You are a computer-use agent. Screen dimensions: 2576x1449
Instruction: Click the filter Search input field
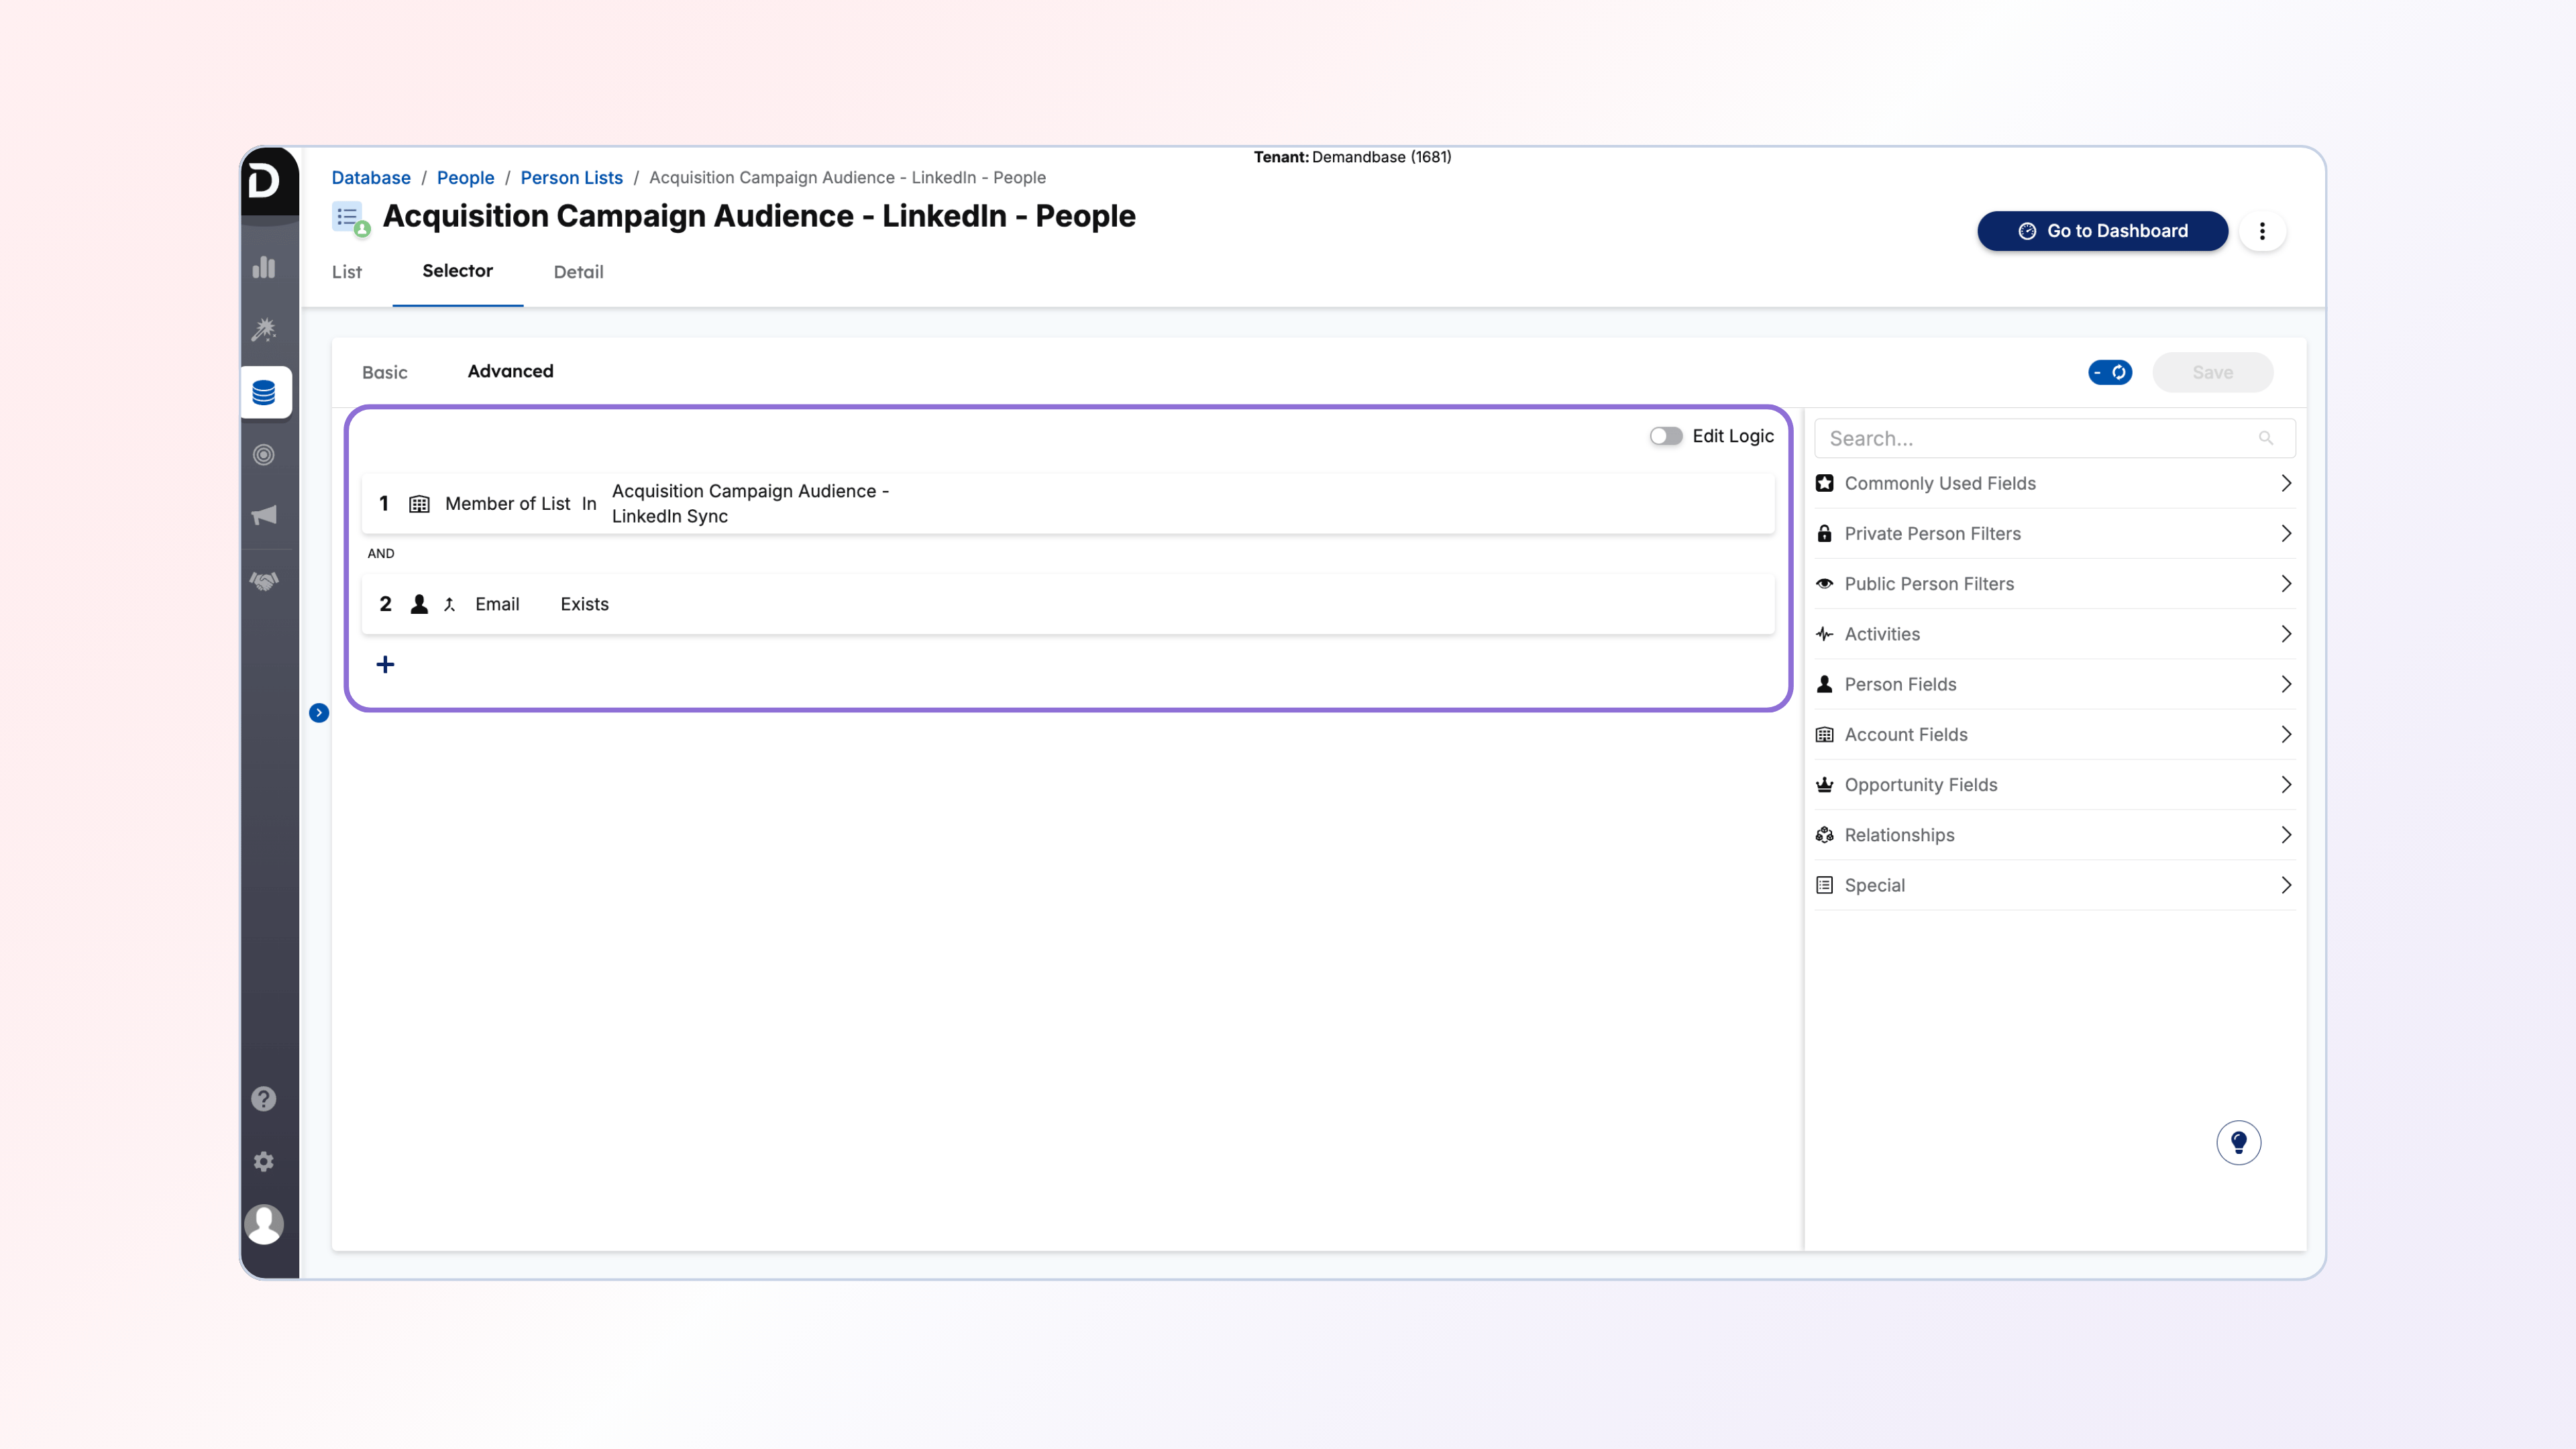click(2038, 438)
